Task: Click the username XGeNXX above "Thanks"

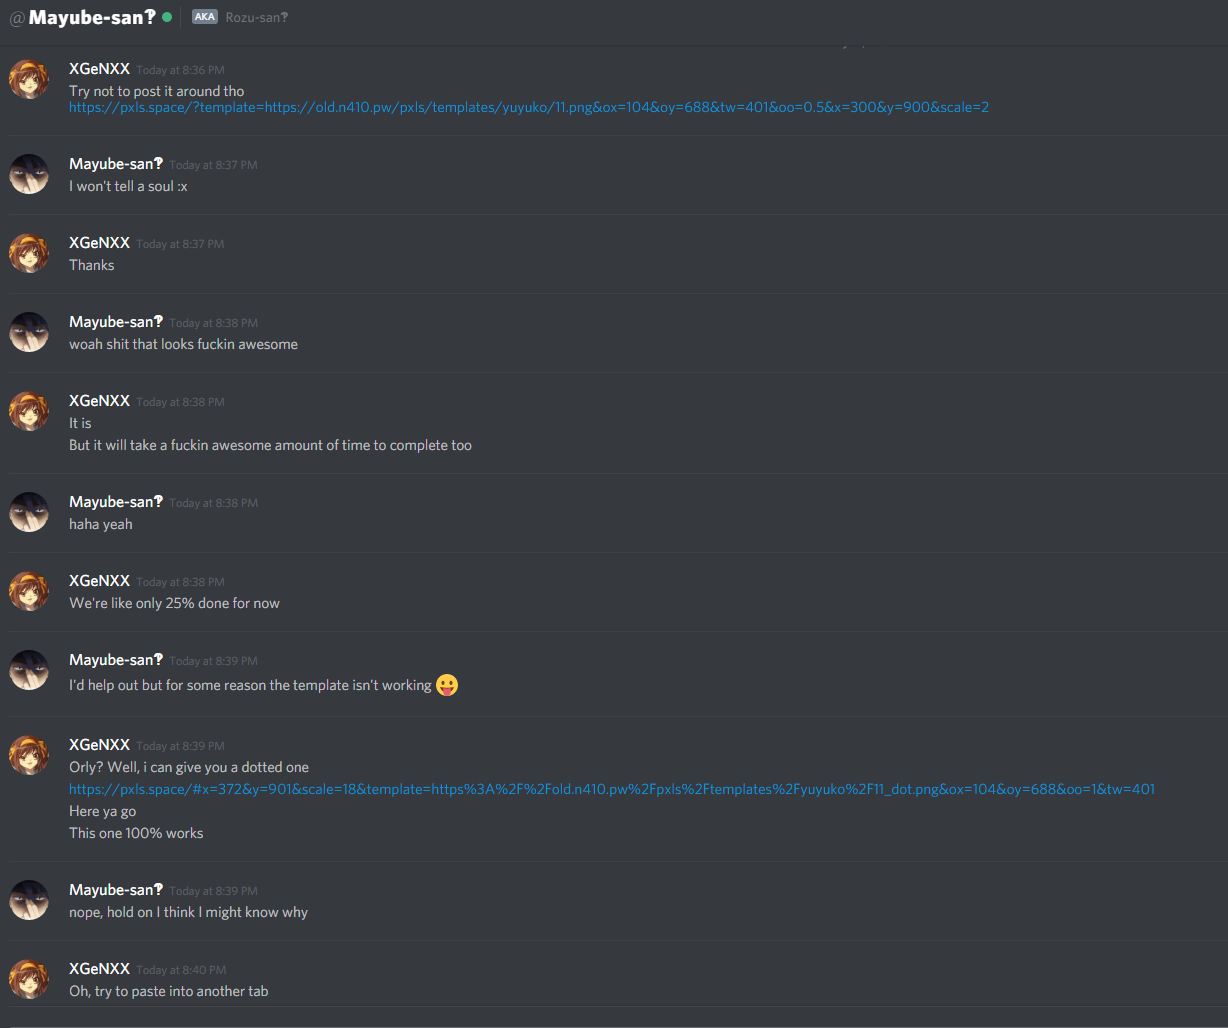Action: [x=99, y=243]
